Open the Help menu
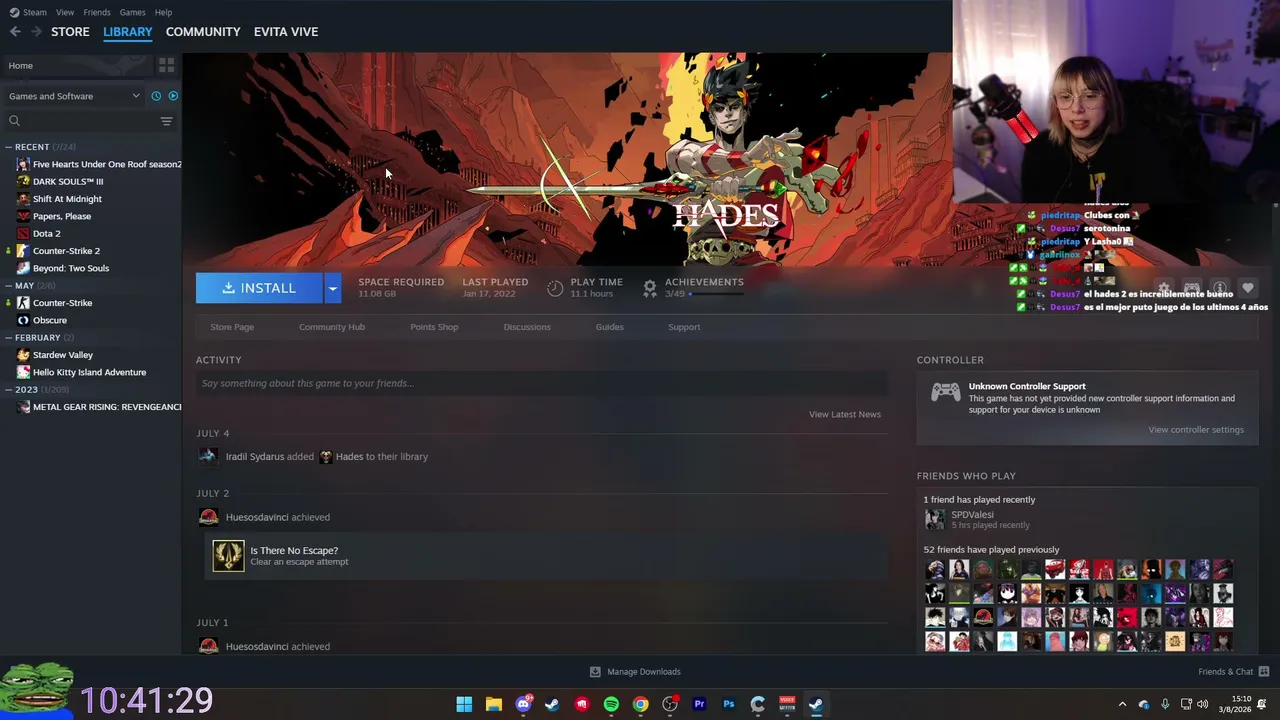 pos(163,12)
